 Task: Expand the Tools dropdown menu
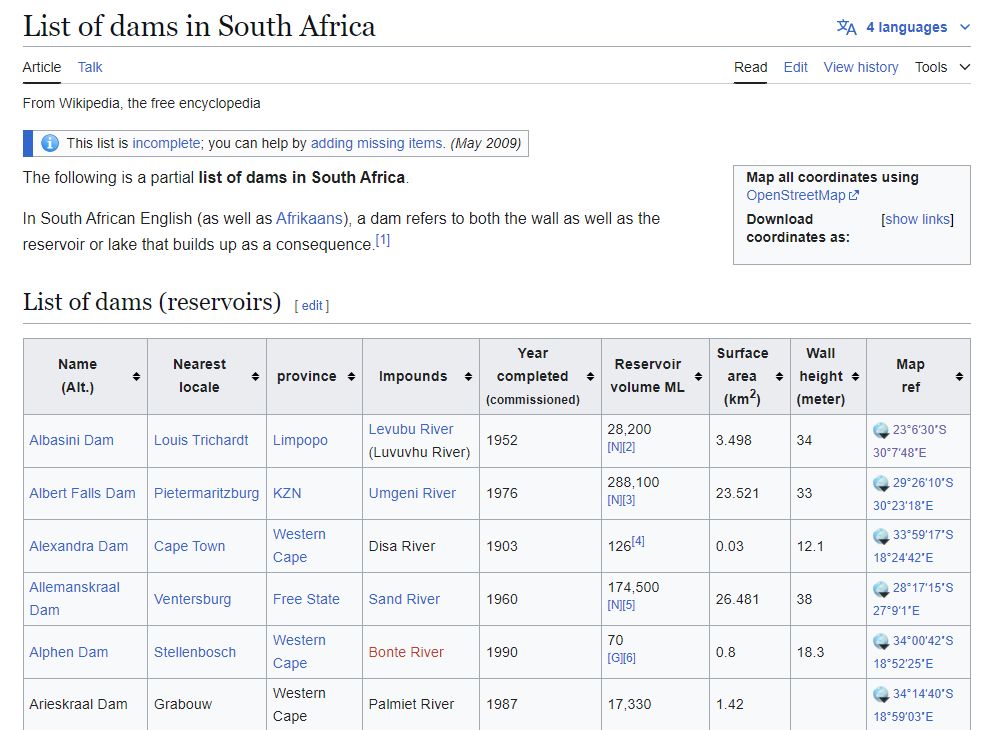point(943,67)
